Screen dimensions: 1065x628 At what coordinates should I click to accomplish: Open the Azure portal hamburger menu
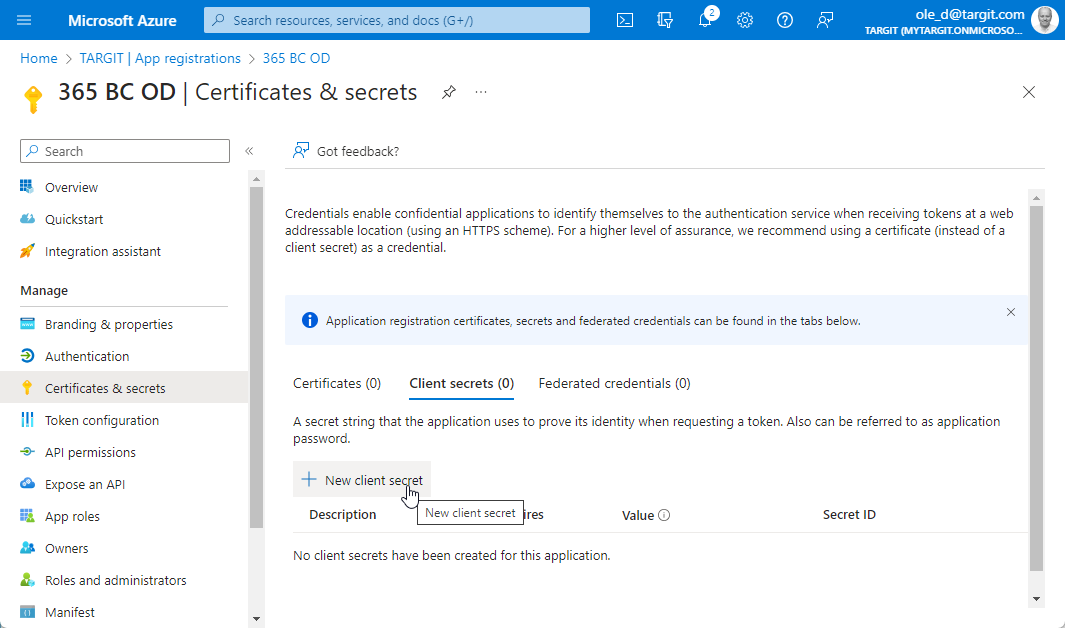click(24, 20)
